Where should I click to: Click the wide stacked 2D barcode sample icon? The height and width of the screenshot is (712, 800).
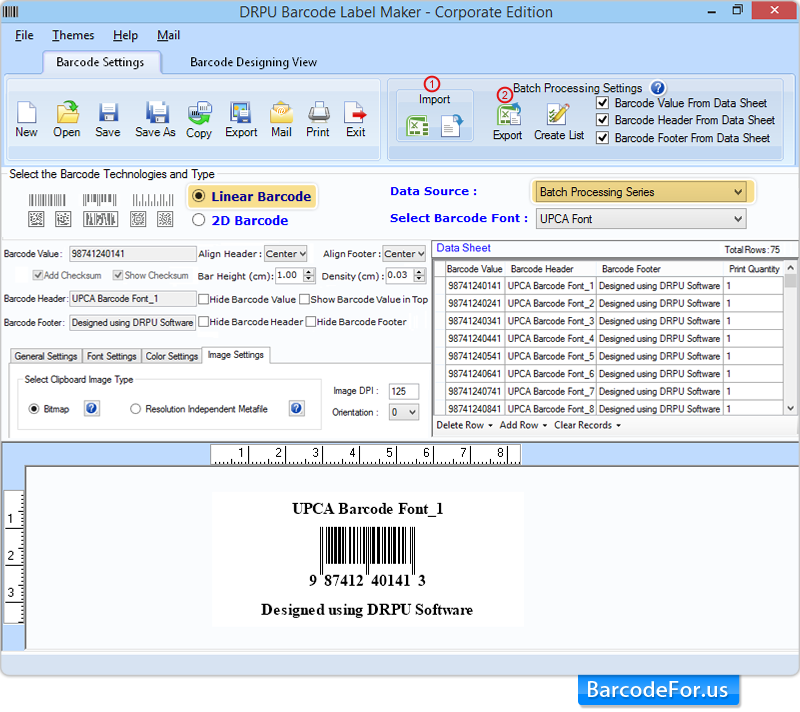[101, 219]
